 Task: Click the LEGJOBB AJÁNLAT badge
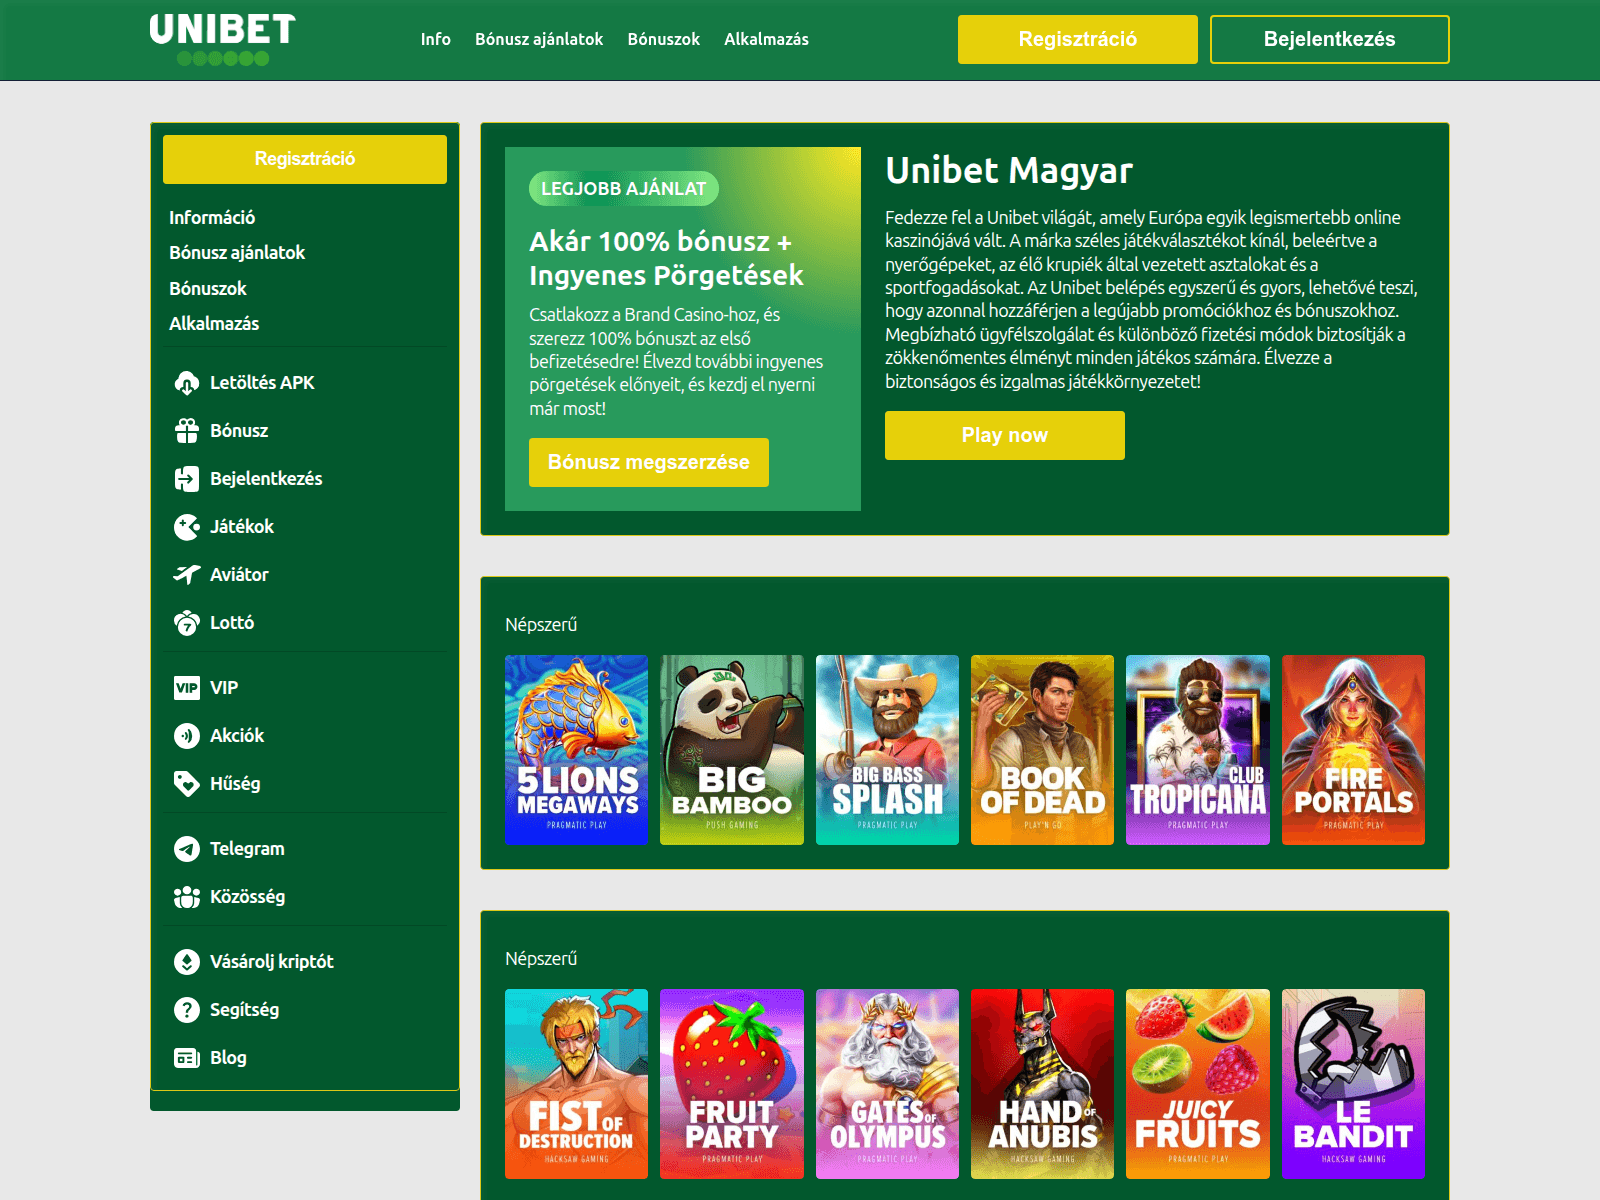pyautogui.click(x=624, y=188)
